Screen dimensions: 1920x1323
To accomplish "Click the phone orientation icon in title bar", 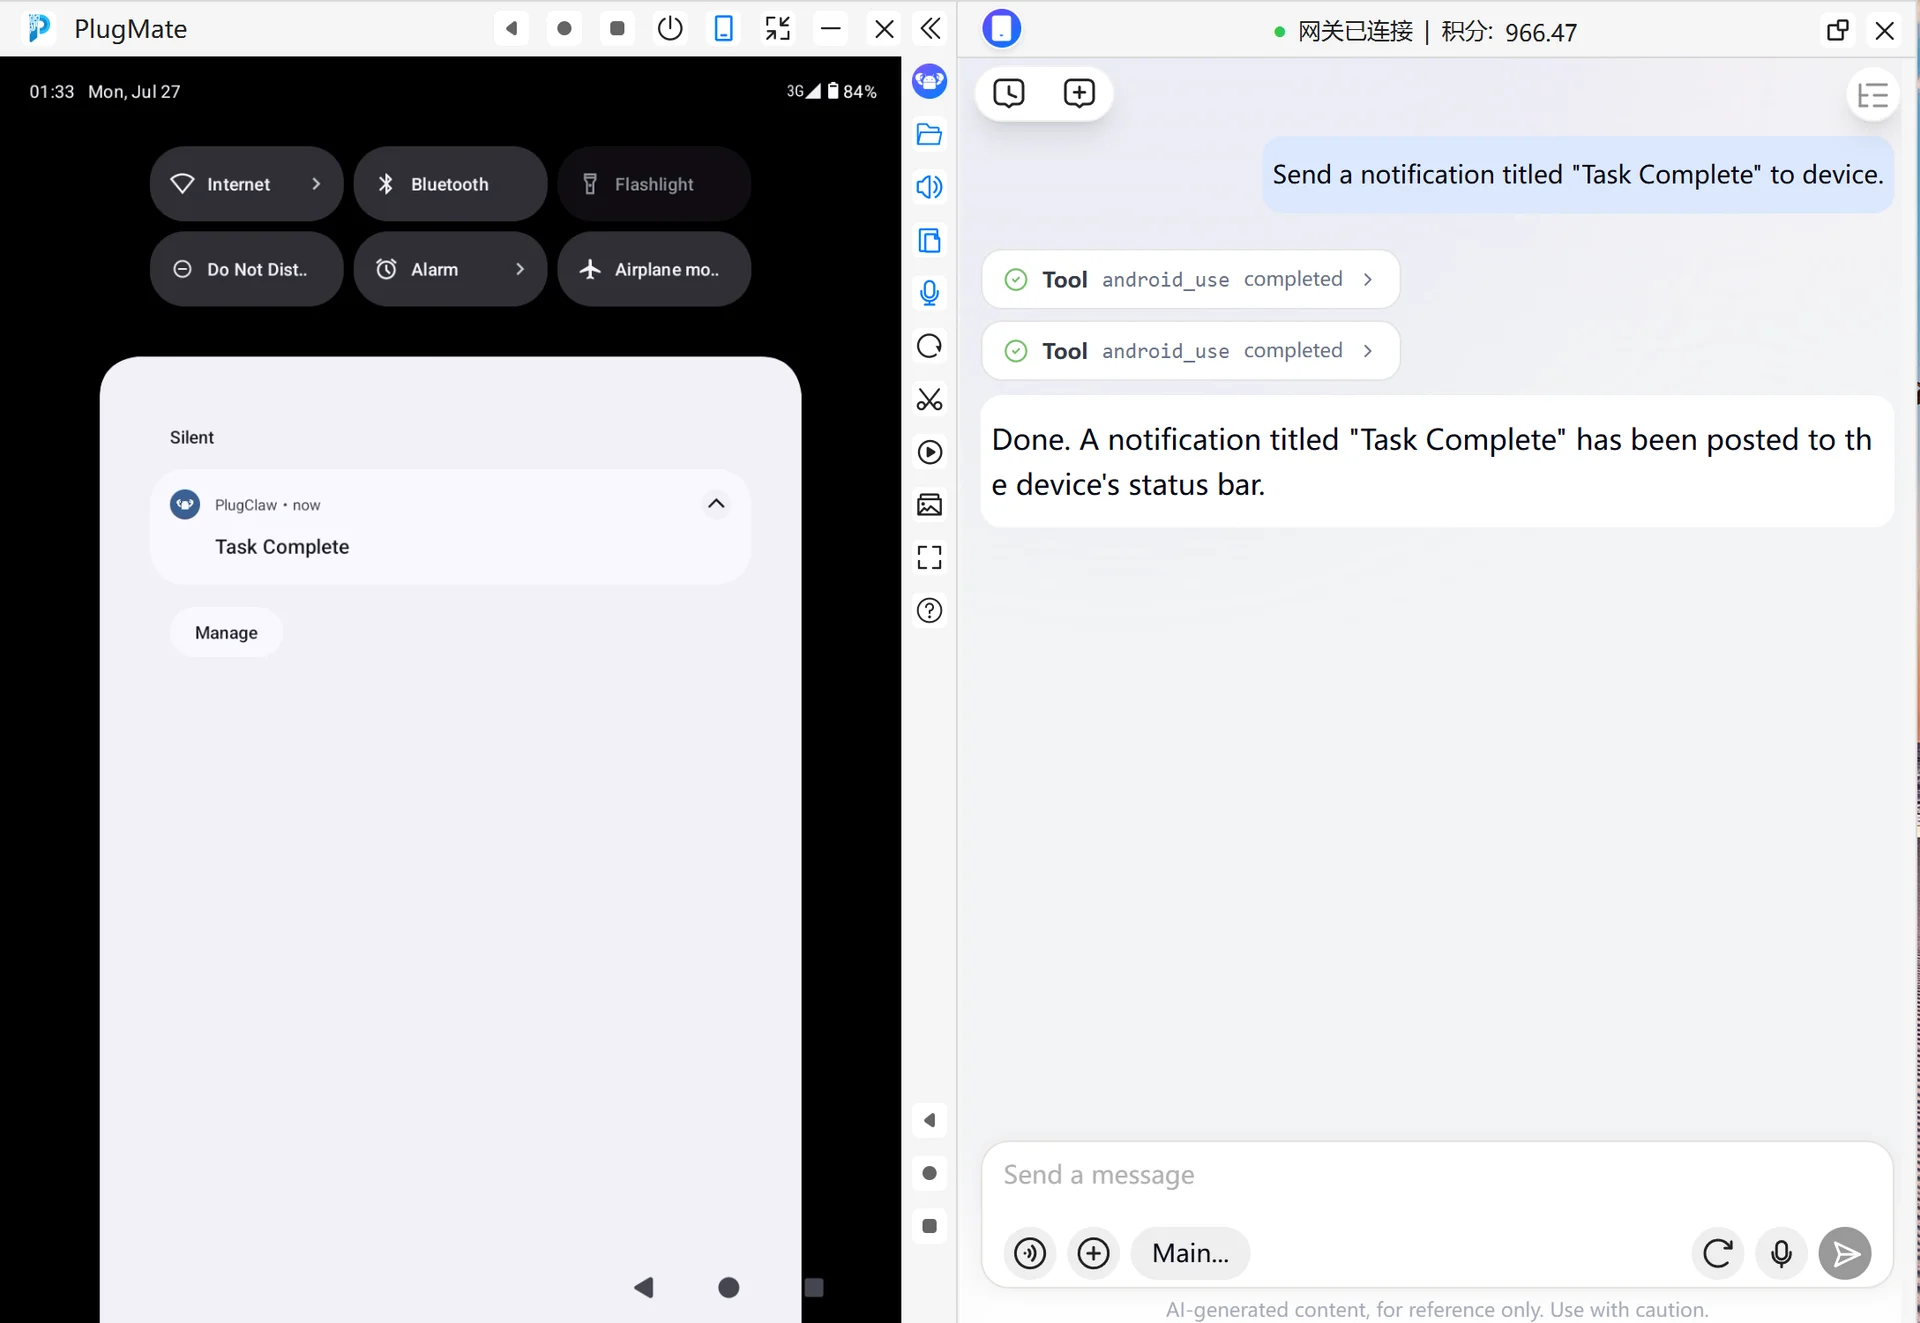I will point(723,29).
